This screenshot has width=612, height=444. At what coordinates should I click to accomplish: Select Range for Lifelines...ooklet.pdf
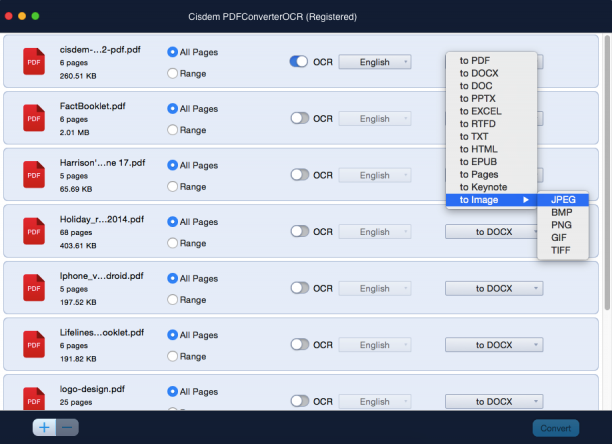(173, 356)
